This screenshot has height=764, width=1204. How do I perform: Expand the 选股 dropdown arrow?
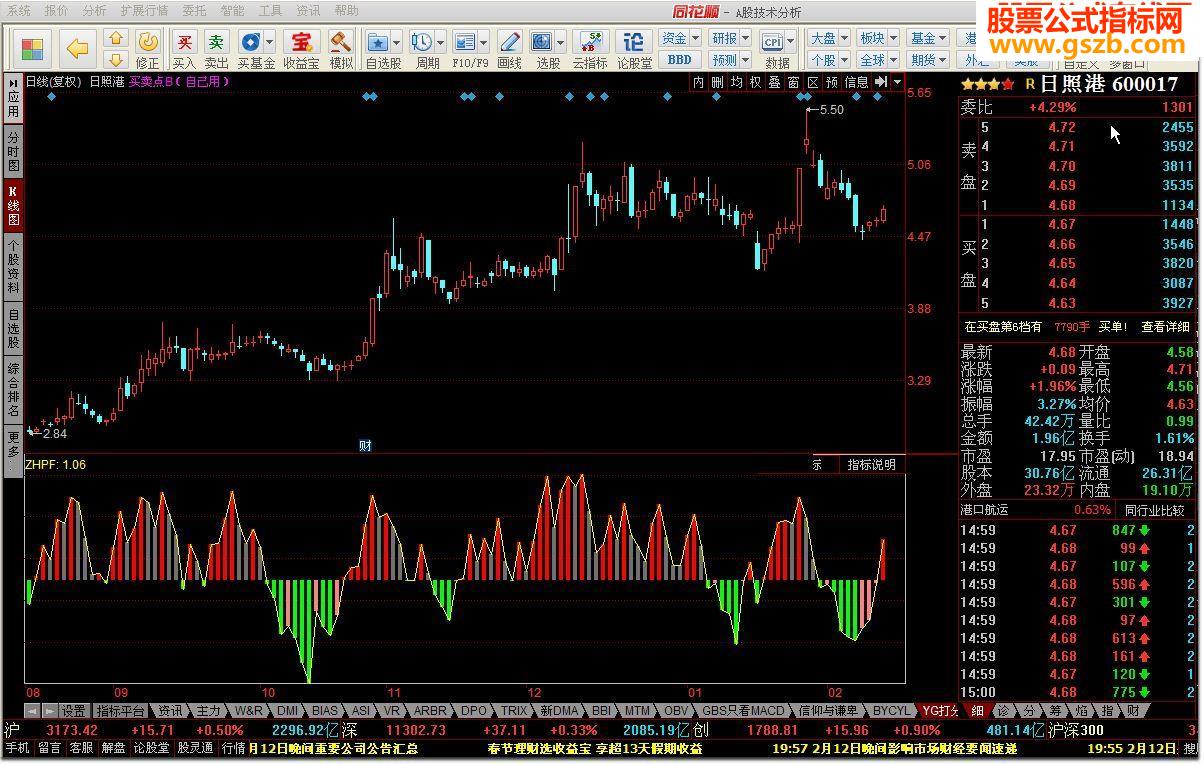[x=561, y=42]
